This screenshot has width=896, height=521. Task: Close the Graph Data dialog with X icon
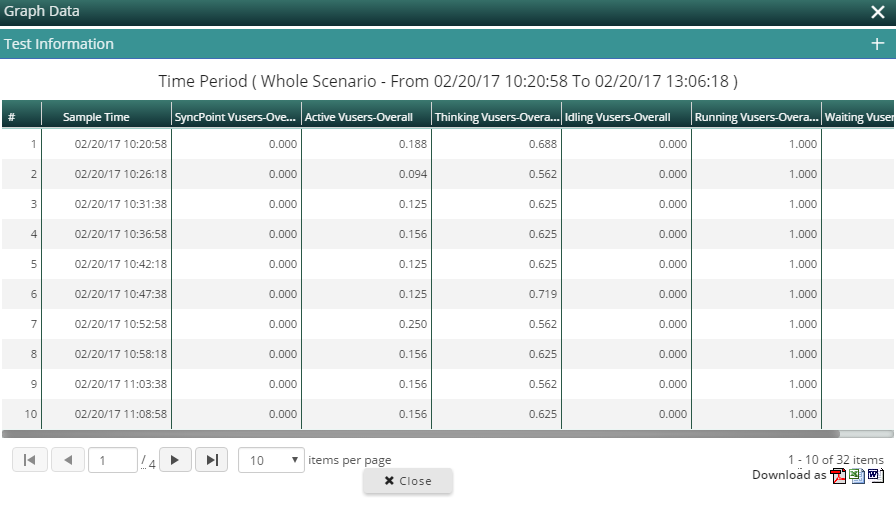click(877, 12)
